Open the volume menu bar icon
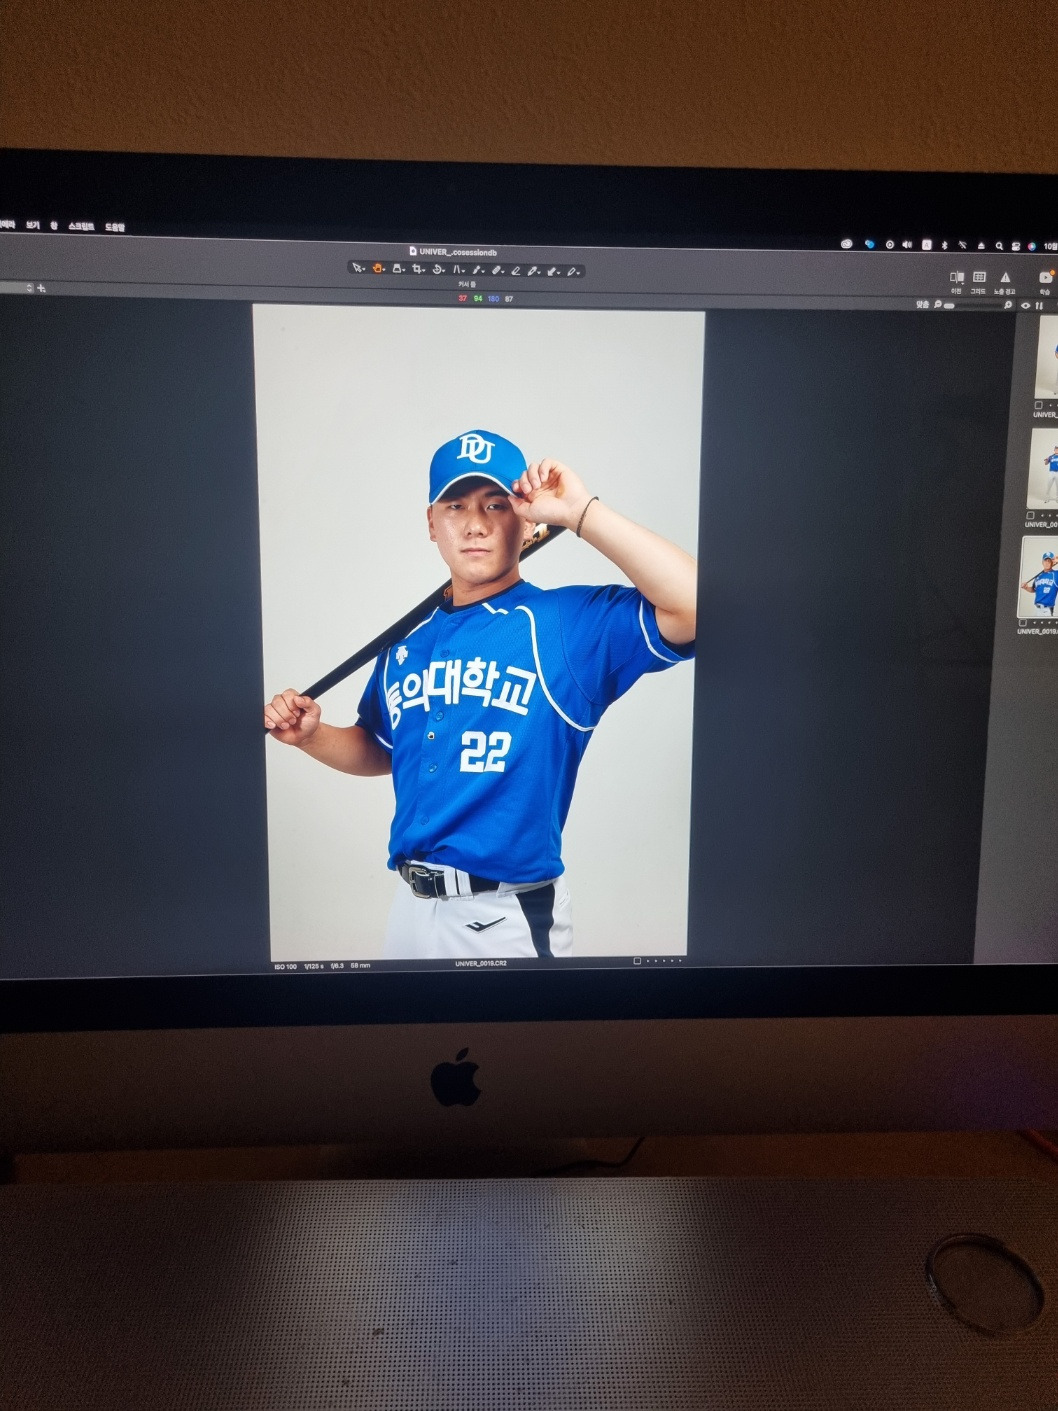The width and height of the screenshot is (1058, 1411). [x=907, y=245]
